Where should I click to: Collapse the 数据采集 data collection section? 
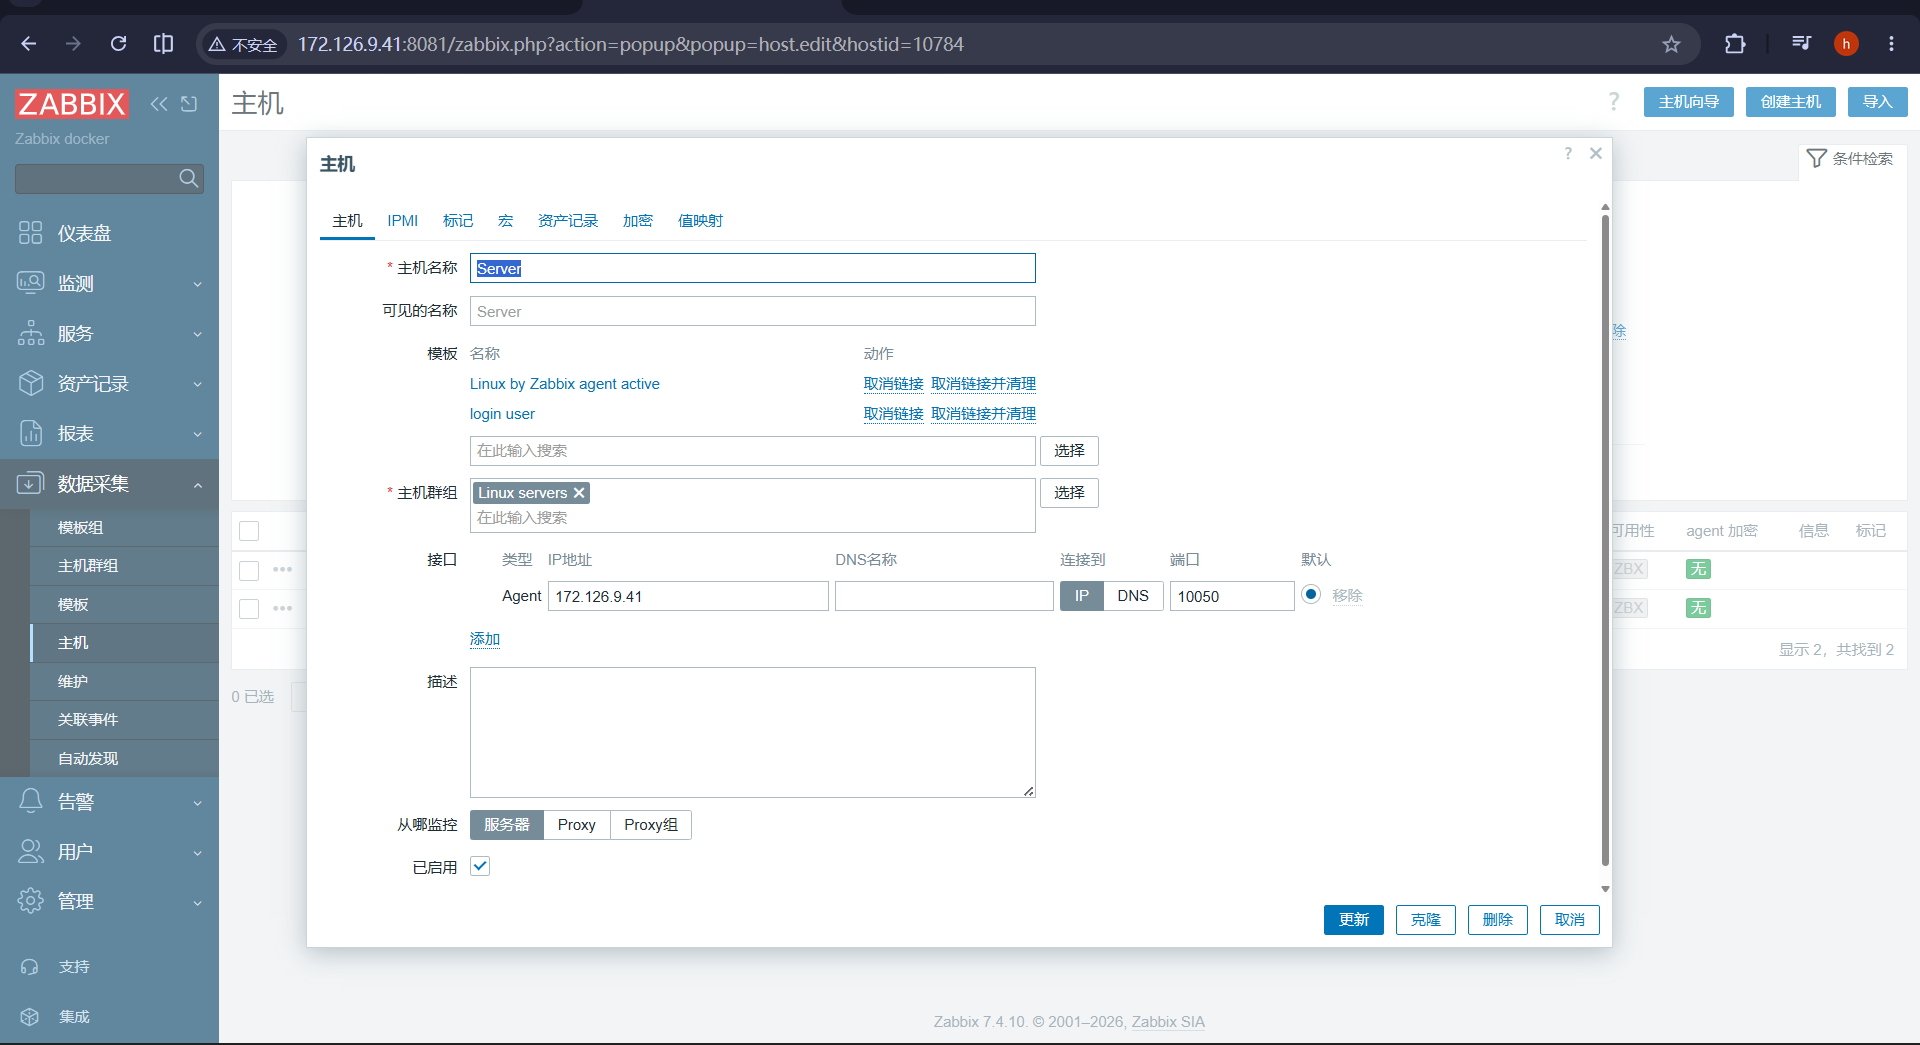[x=109, y=484]
